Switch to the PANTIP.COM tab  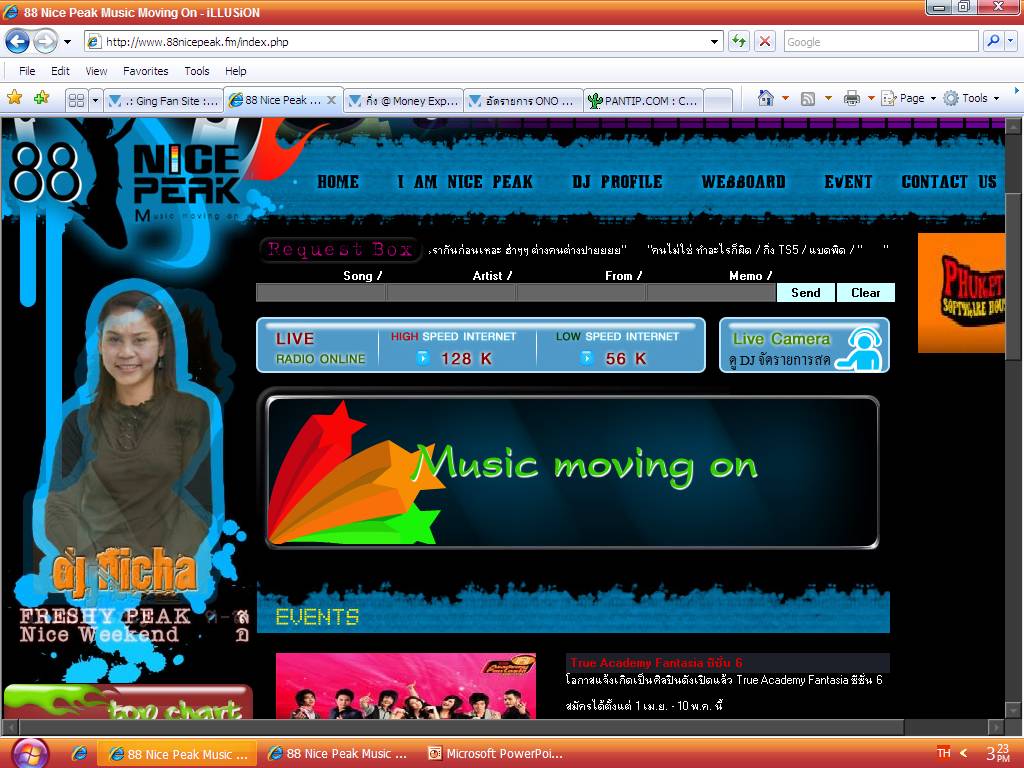coord(643,101)
